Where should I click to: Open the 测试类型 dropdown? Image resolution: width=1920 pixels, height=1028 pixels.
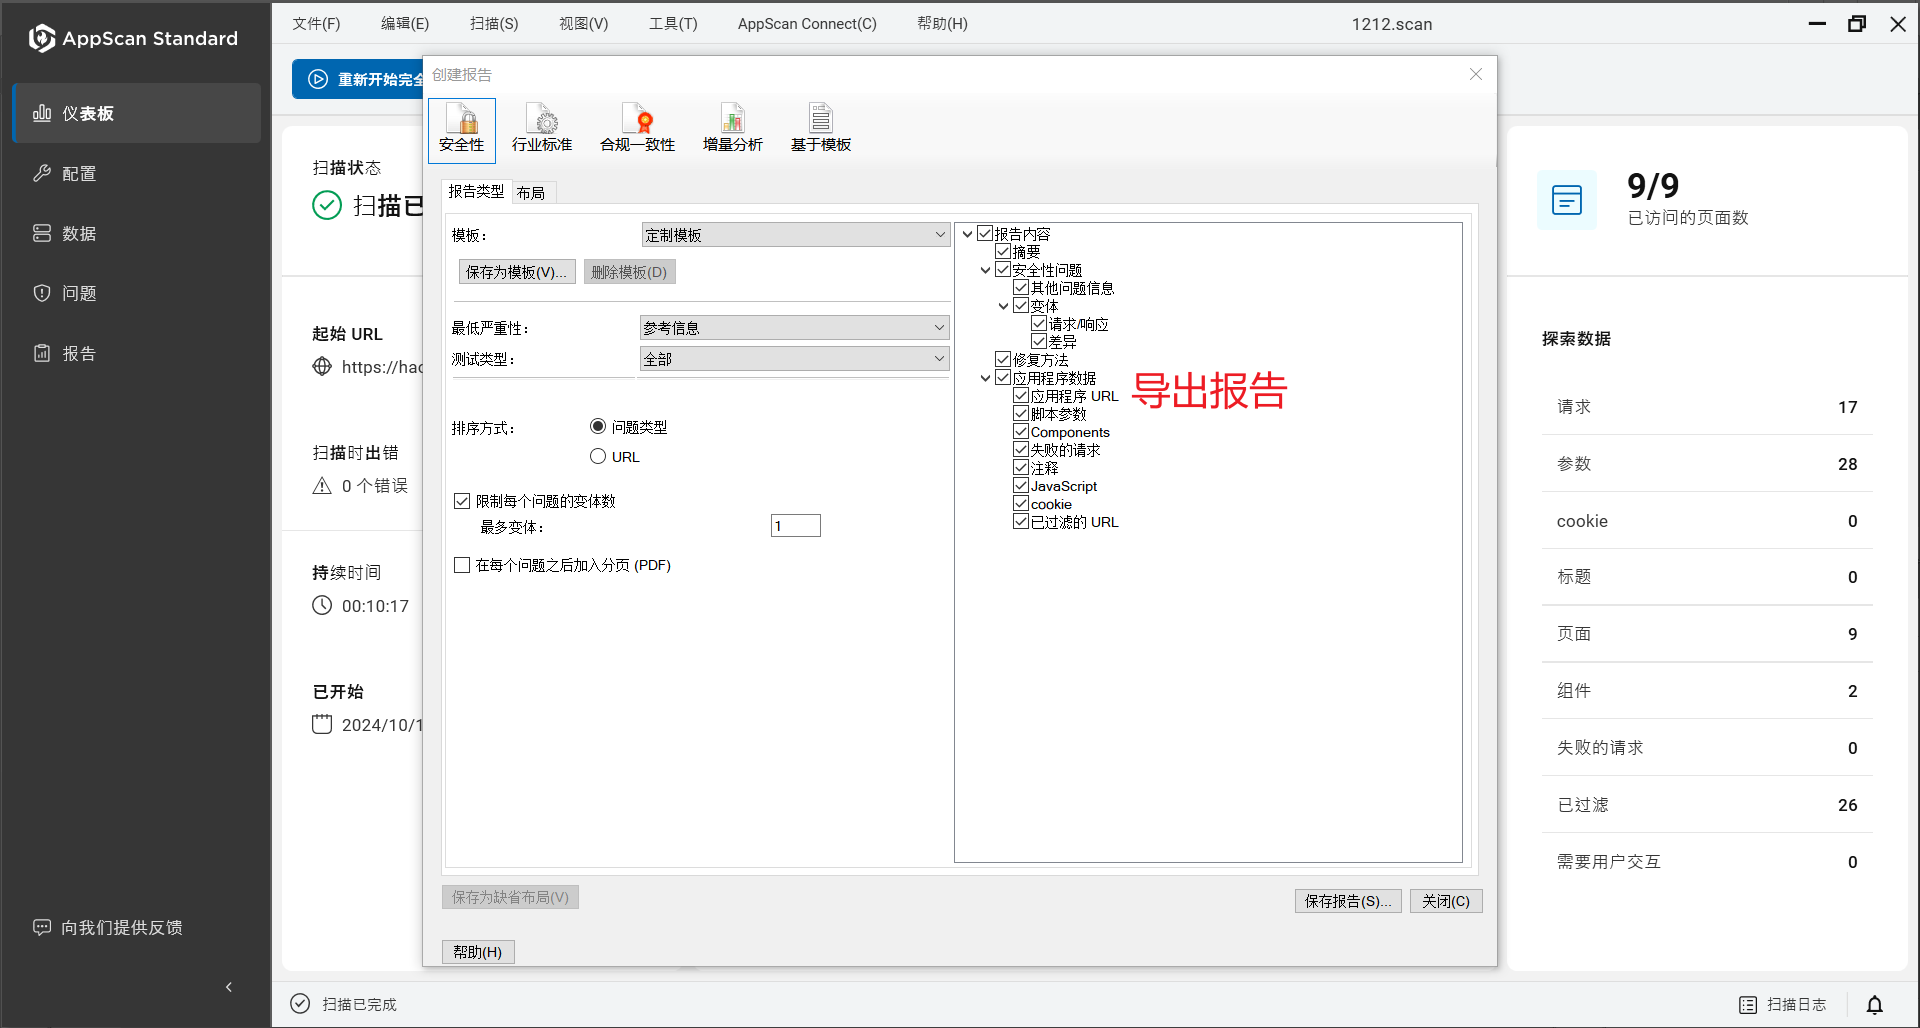click(x=795, y=359)
